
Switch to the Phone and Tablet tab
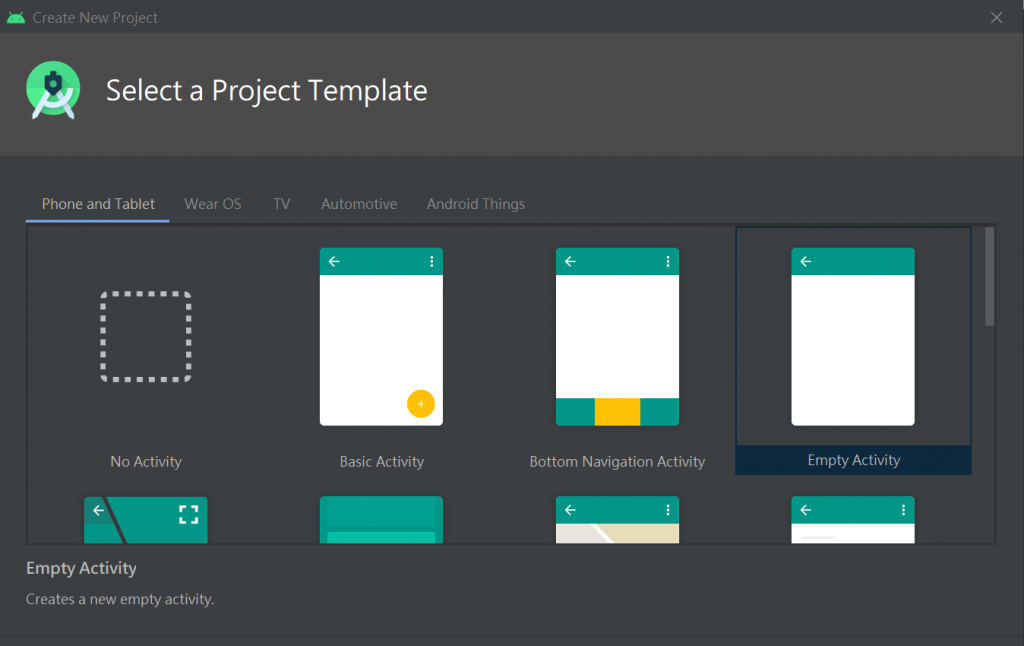click(98, 204)
